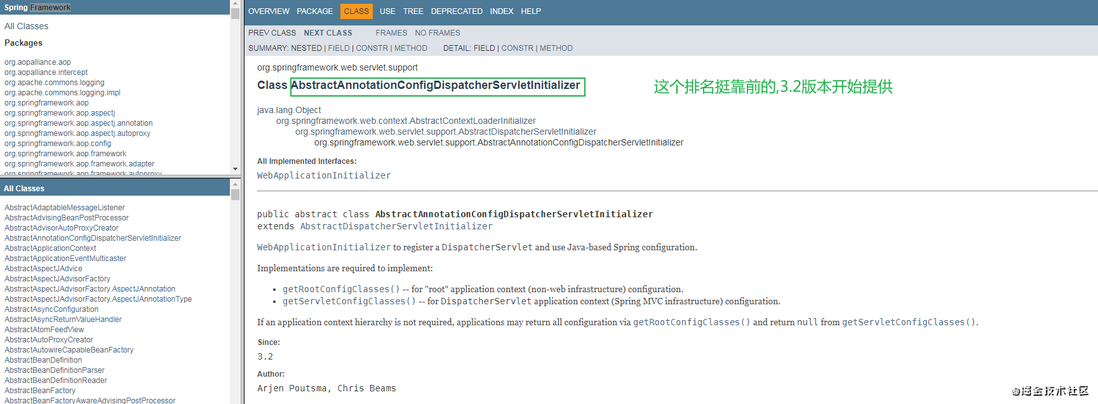Open class AbstractAdvisorAutoProxyCreator
Screen dimensions: 1098x404
click(61, 228)
